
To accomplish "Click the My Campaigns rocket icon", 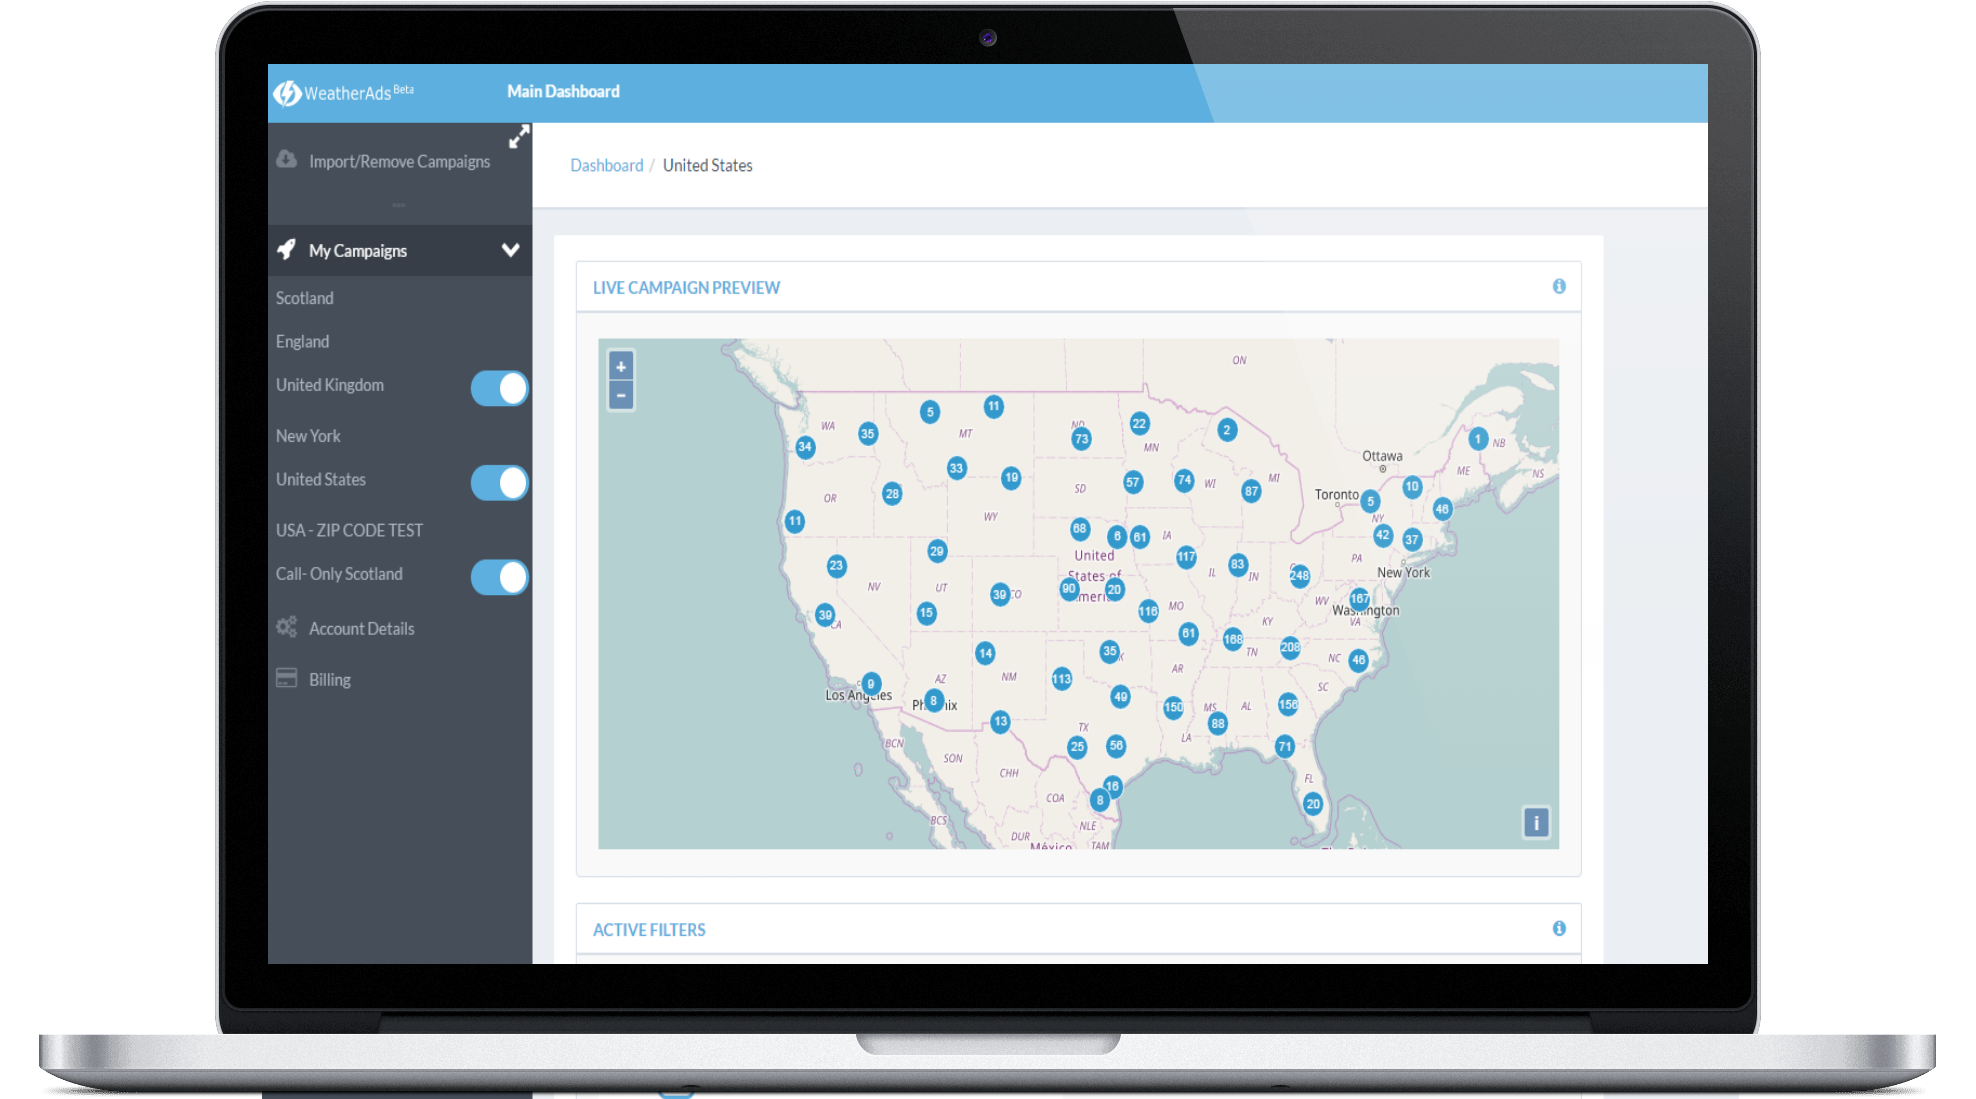I will point(287,249).
